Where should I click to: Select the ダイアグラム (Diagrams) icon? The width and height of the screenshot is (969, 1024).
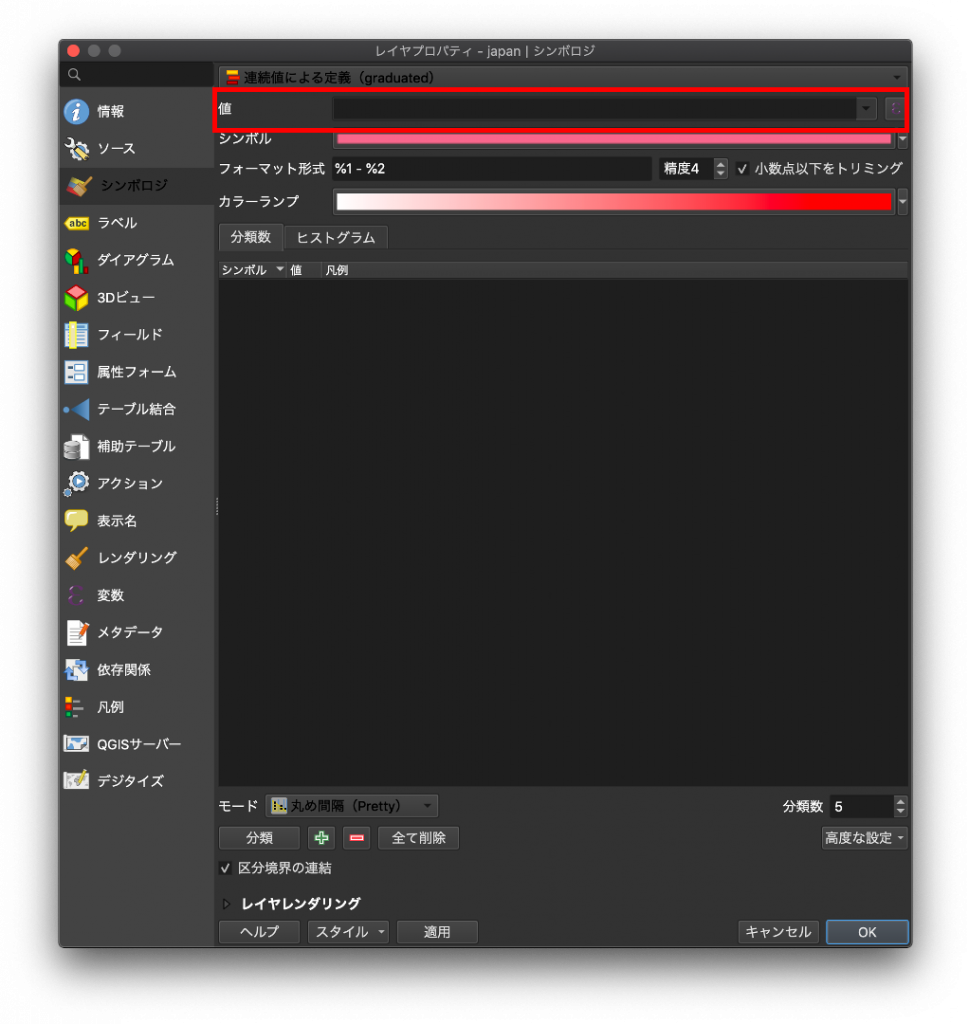pos(76,261)
